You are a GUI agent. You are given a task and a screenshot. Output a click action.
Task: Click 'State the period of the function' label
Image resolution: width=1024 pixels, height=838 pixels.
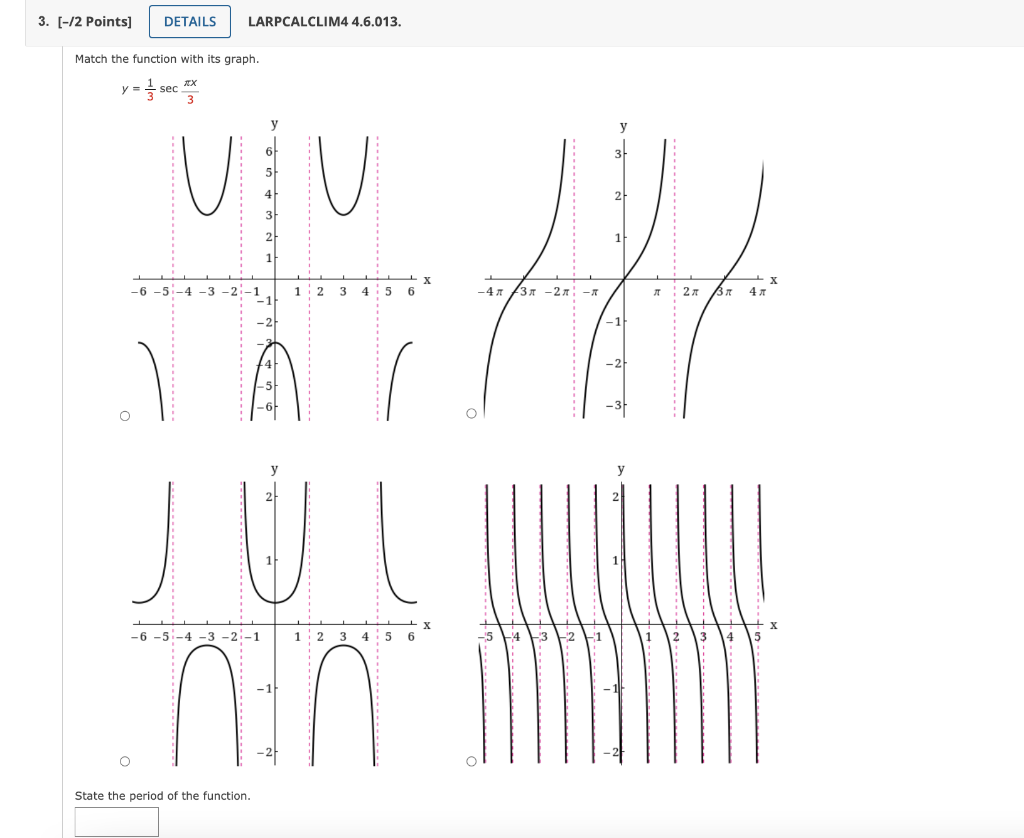click(162, 796)
